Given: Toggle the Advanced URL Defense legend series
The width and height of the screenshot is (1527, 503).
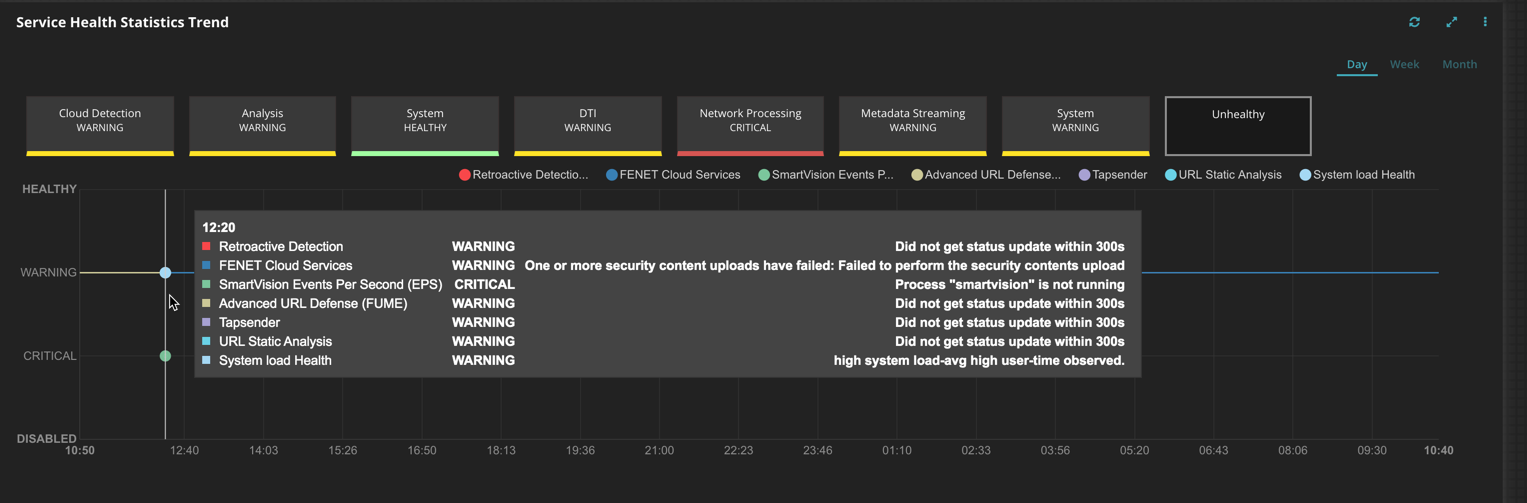Looking at the screenshot, I should coord(986,175).
